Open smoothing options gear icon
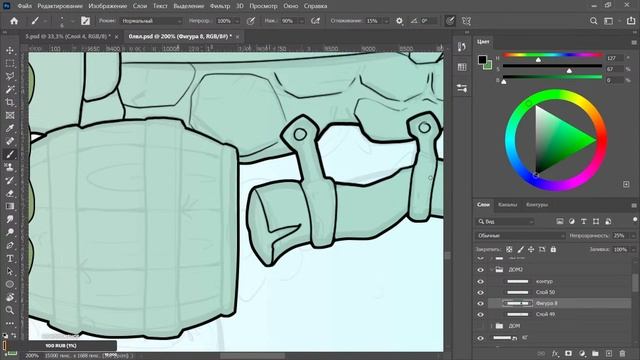 [x=399, y=21]
